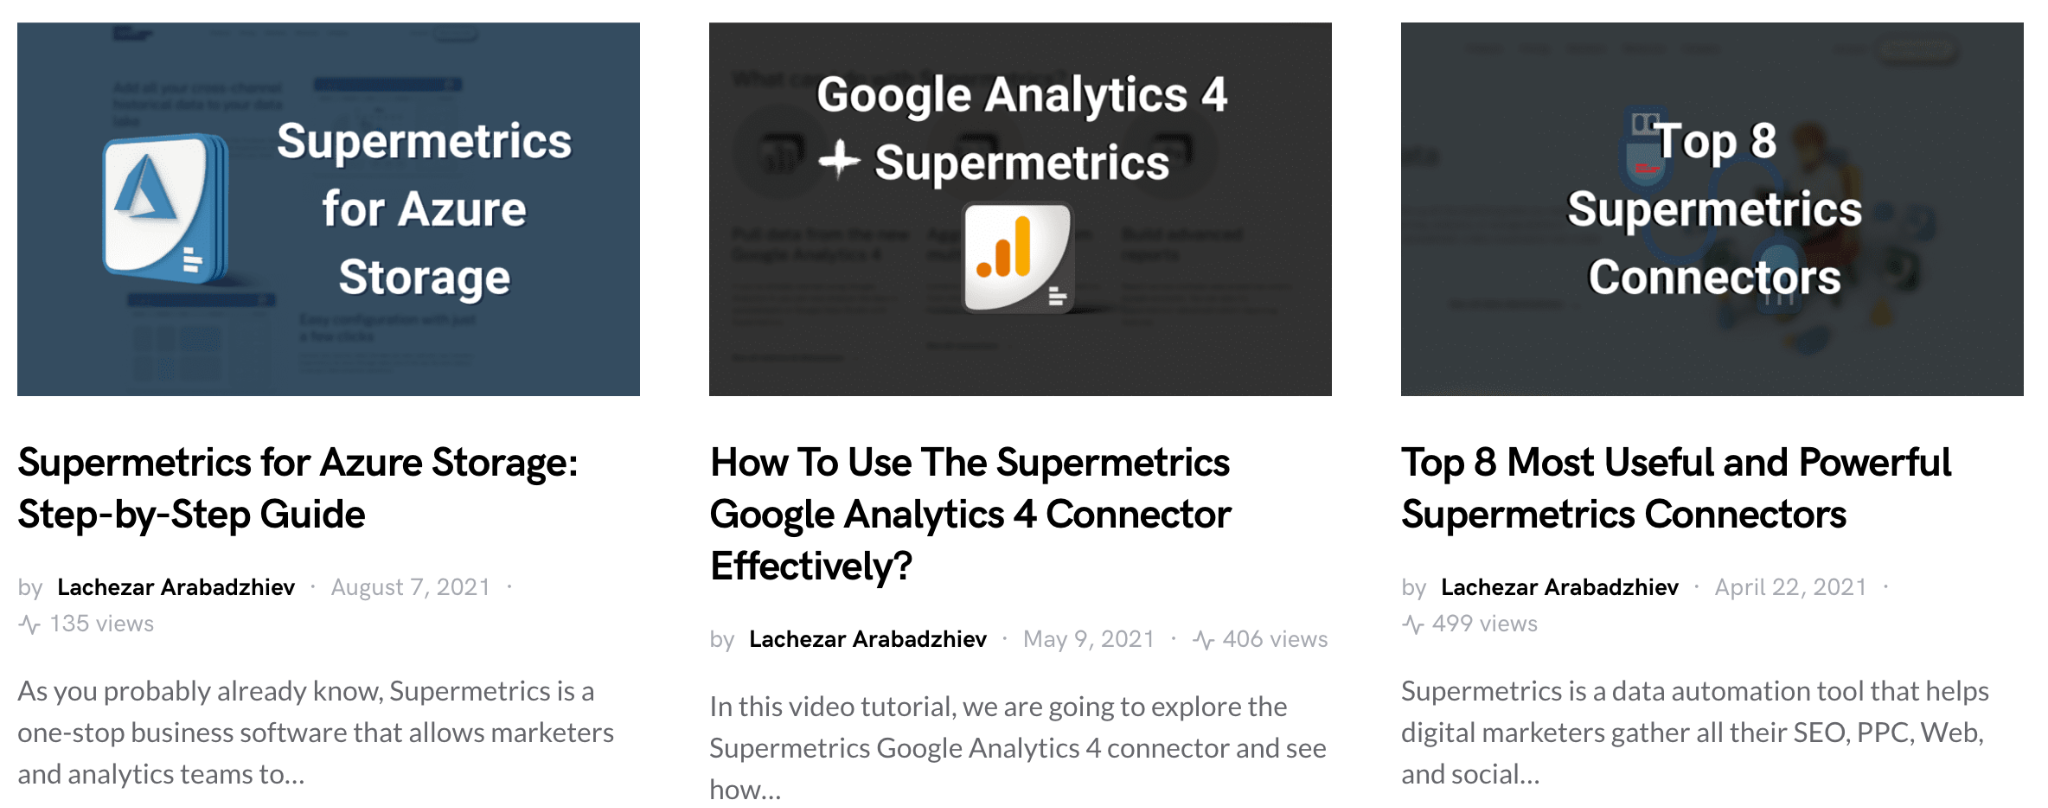Open the Google Analytics 4 Connector article title

pos(969,514)
